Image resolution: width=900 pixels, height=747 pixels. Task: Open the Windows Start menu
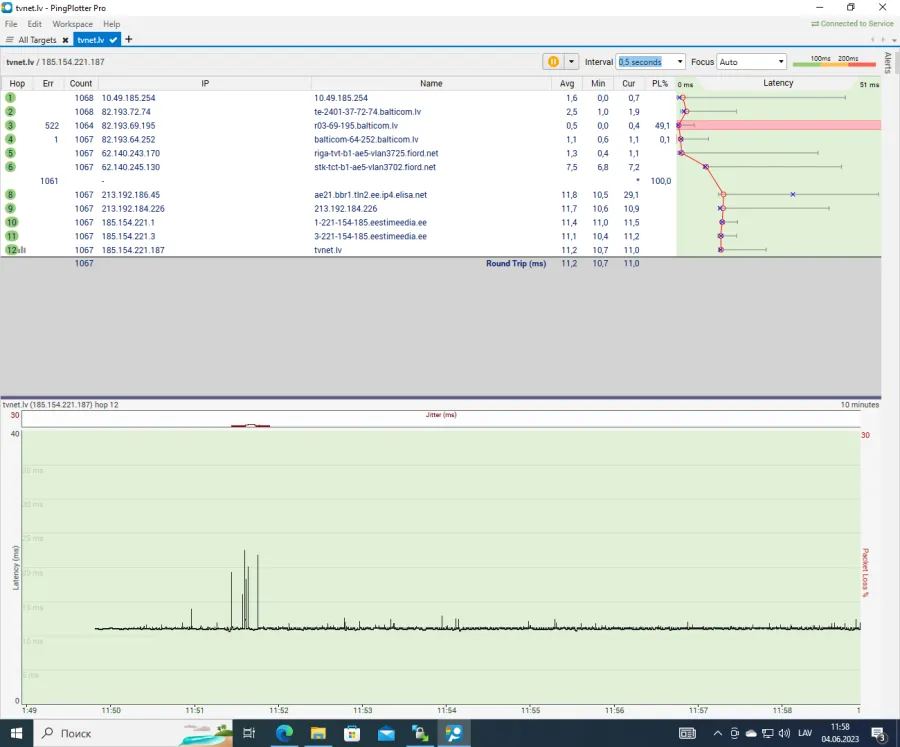tap(16, 733)
